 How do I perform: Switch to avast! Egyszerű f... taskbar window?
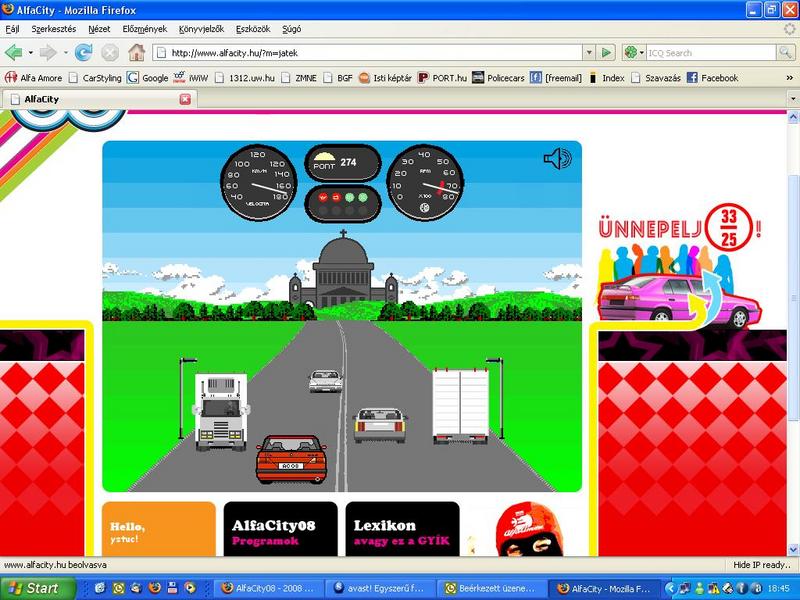(381, 588)
